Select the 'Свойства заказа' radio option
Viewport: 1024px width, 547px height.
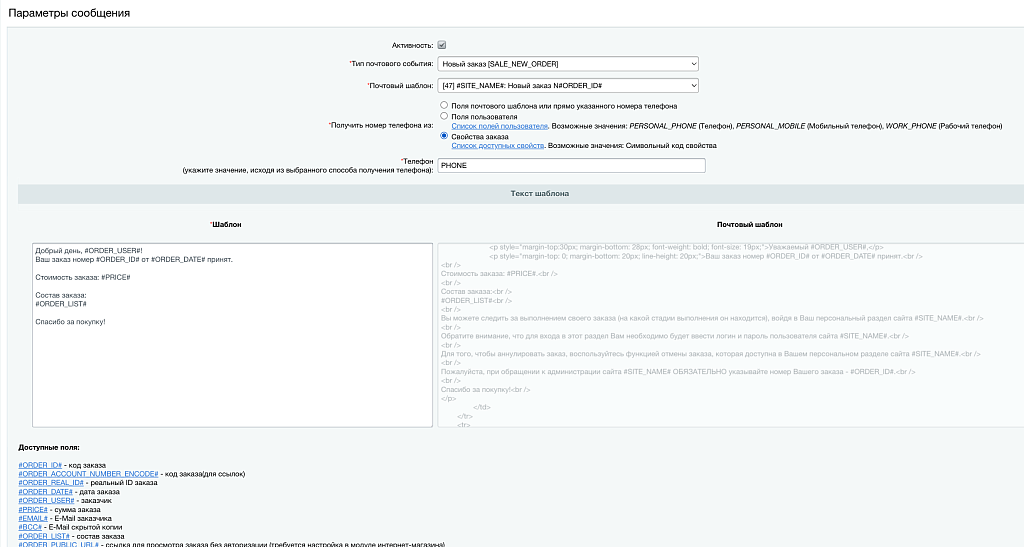(444, 136)
